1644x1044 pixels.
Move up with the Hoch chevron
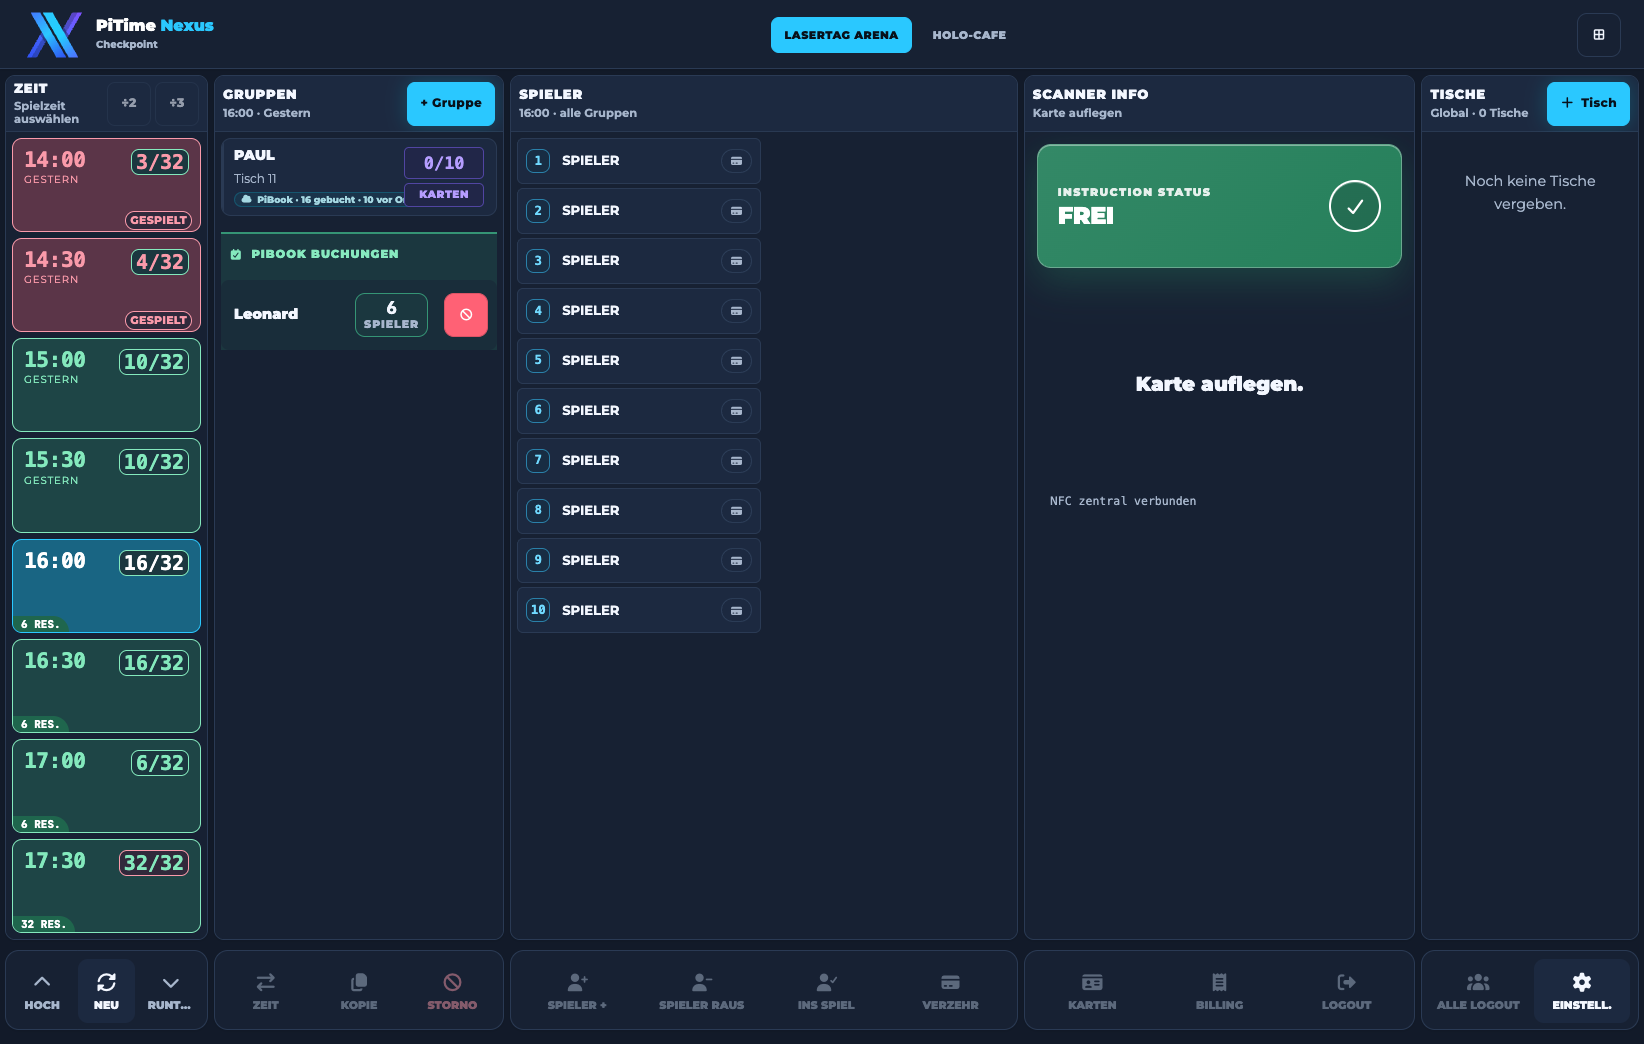(x=42, y=990)
